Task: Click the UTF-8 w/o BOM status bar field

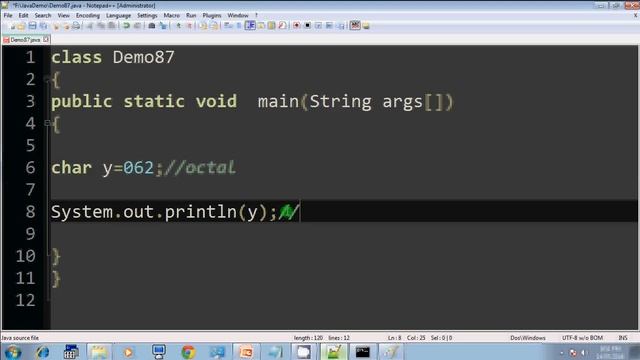Action: pos(582,338)
